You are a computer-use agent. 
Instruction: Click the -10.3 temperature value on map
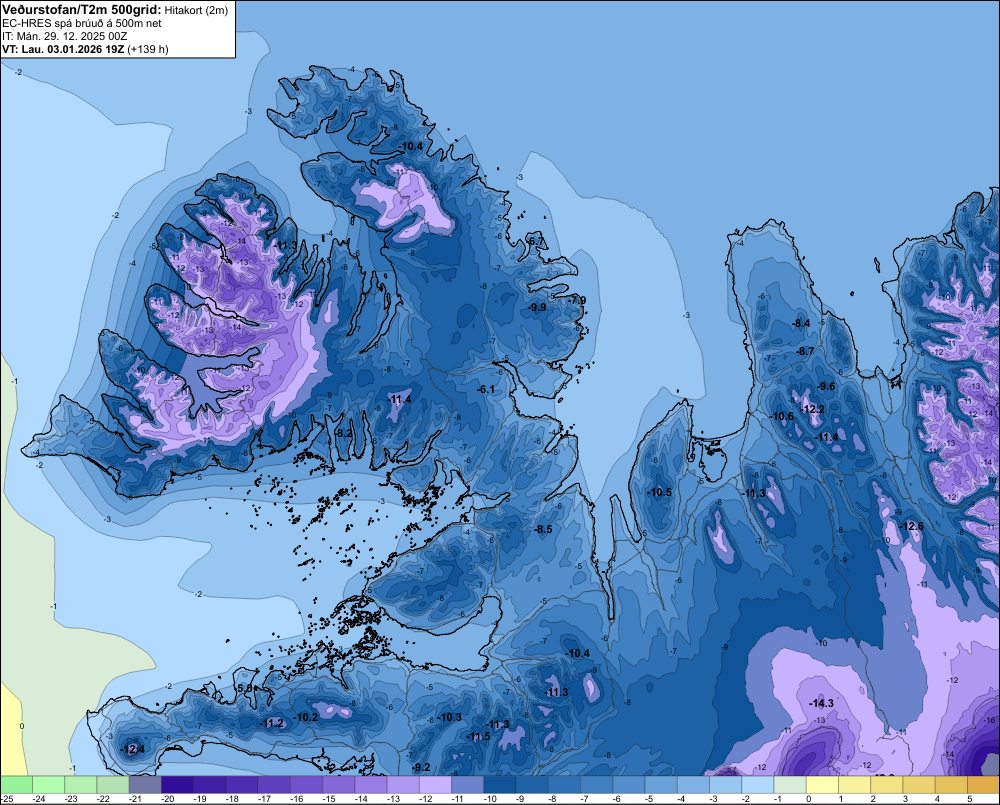450,717
